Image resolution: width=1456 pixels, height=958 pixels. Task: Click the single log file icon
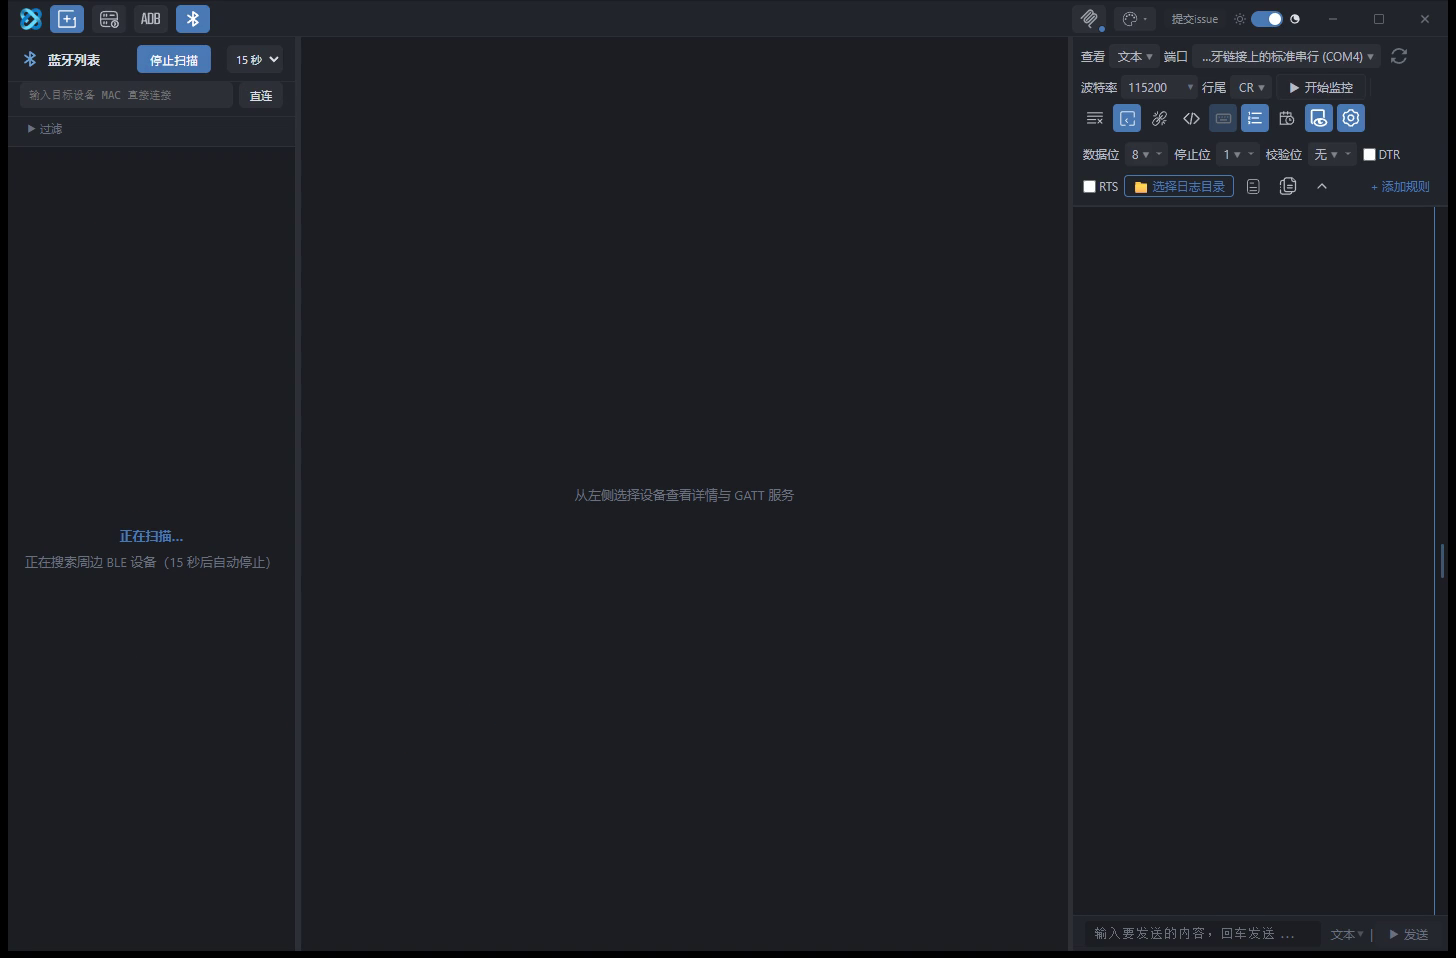1253,187
